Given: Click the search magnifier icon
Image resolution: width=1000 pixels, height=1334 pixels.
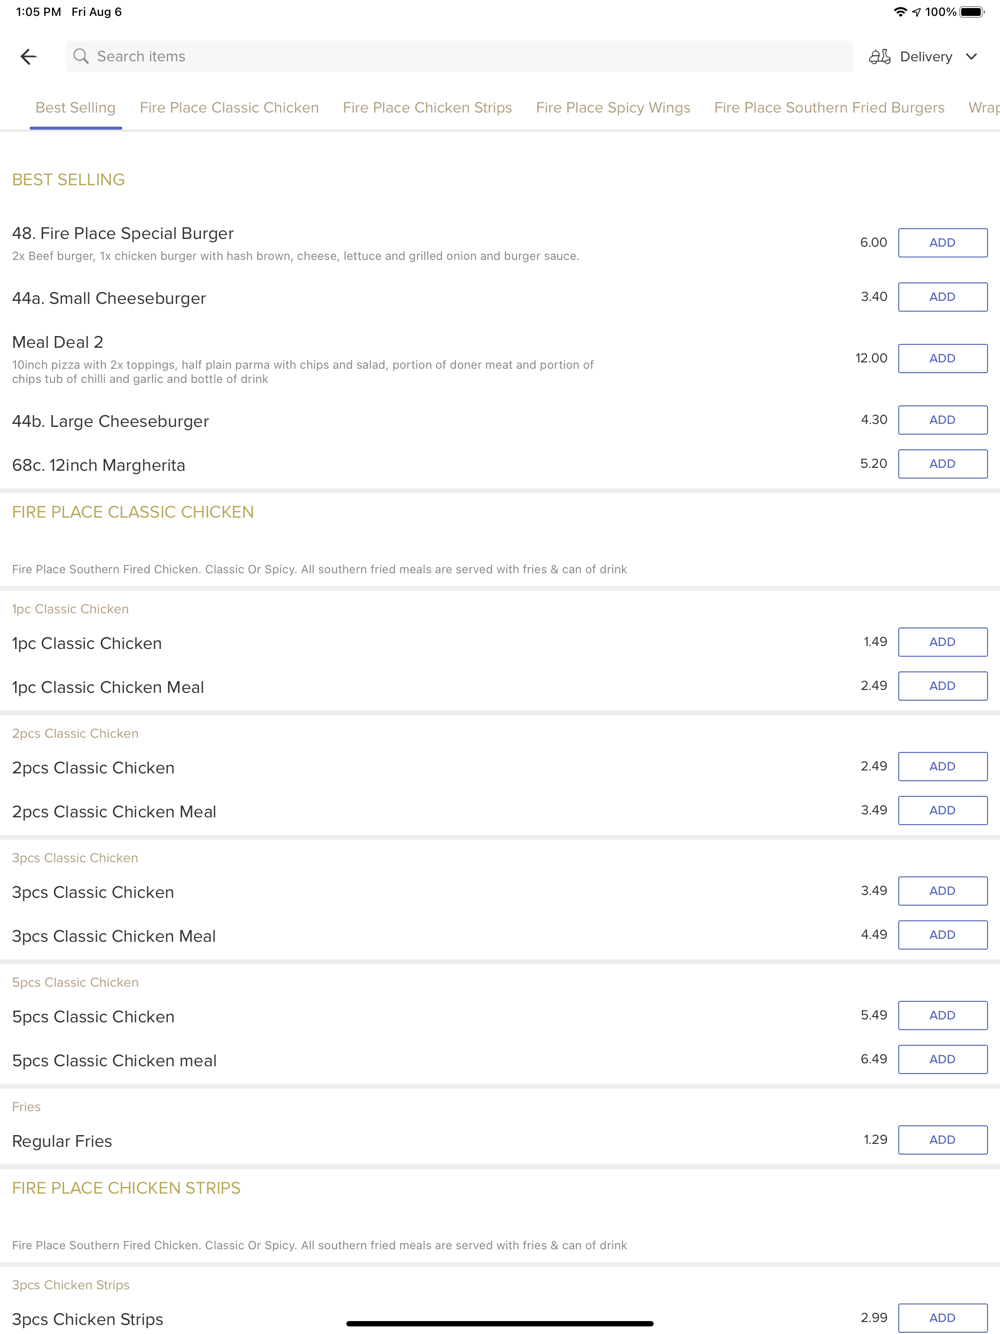Looking at the screenshot, I should [x=81, y=57].
